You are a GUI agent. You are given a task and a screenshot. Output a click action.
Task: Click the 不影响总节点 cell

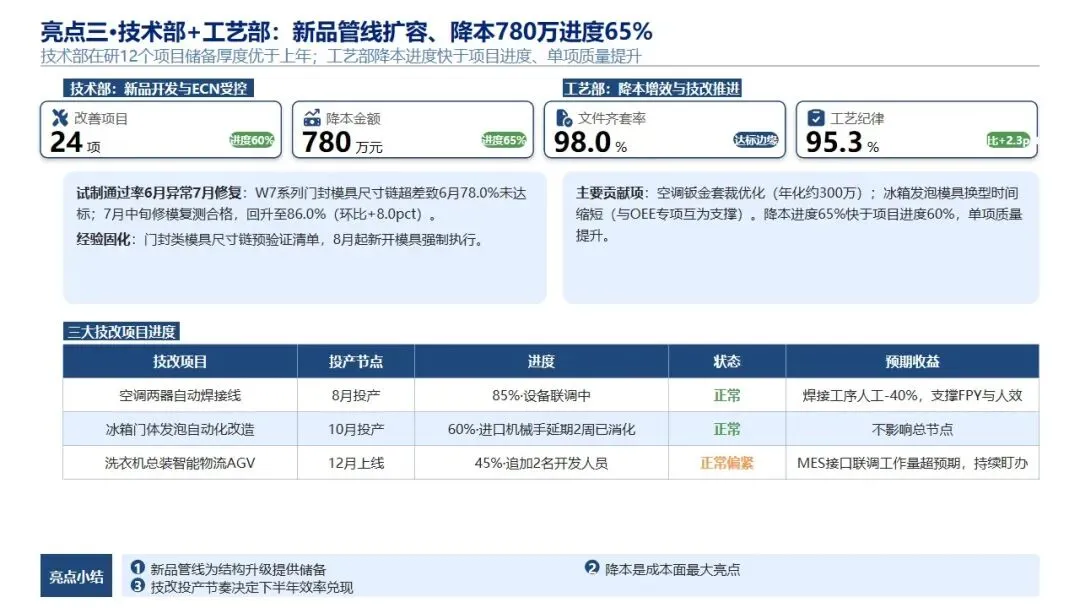[913, 429]
